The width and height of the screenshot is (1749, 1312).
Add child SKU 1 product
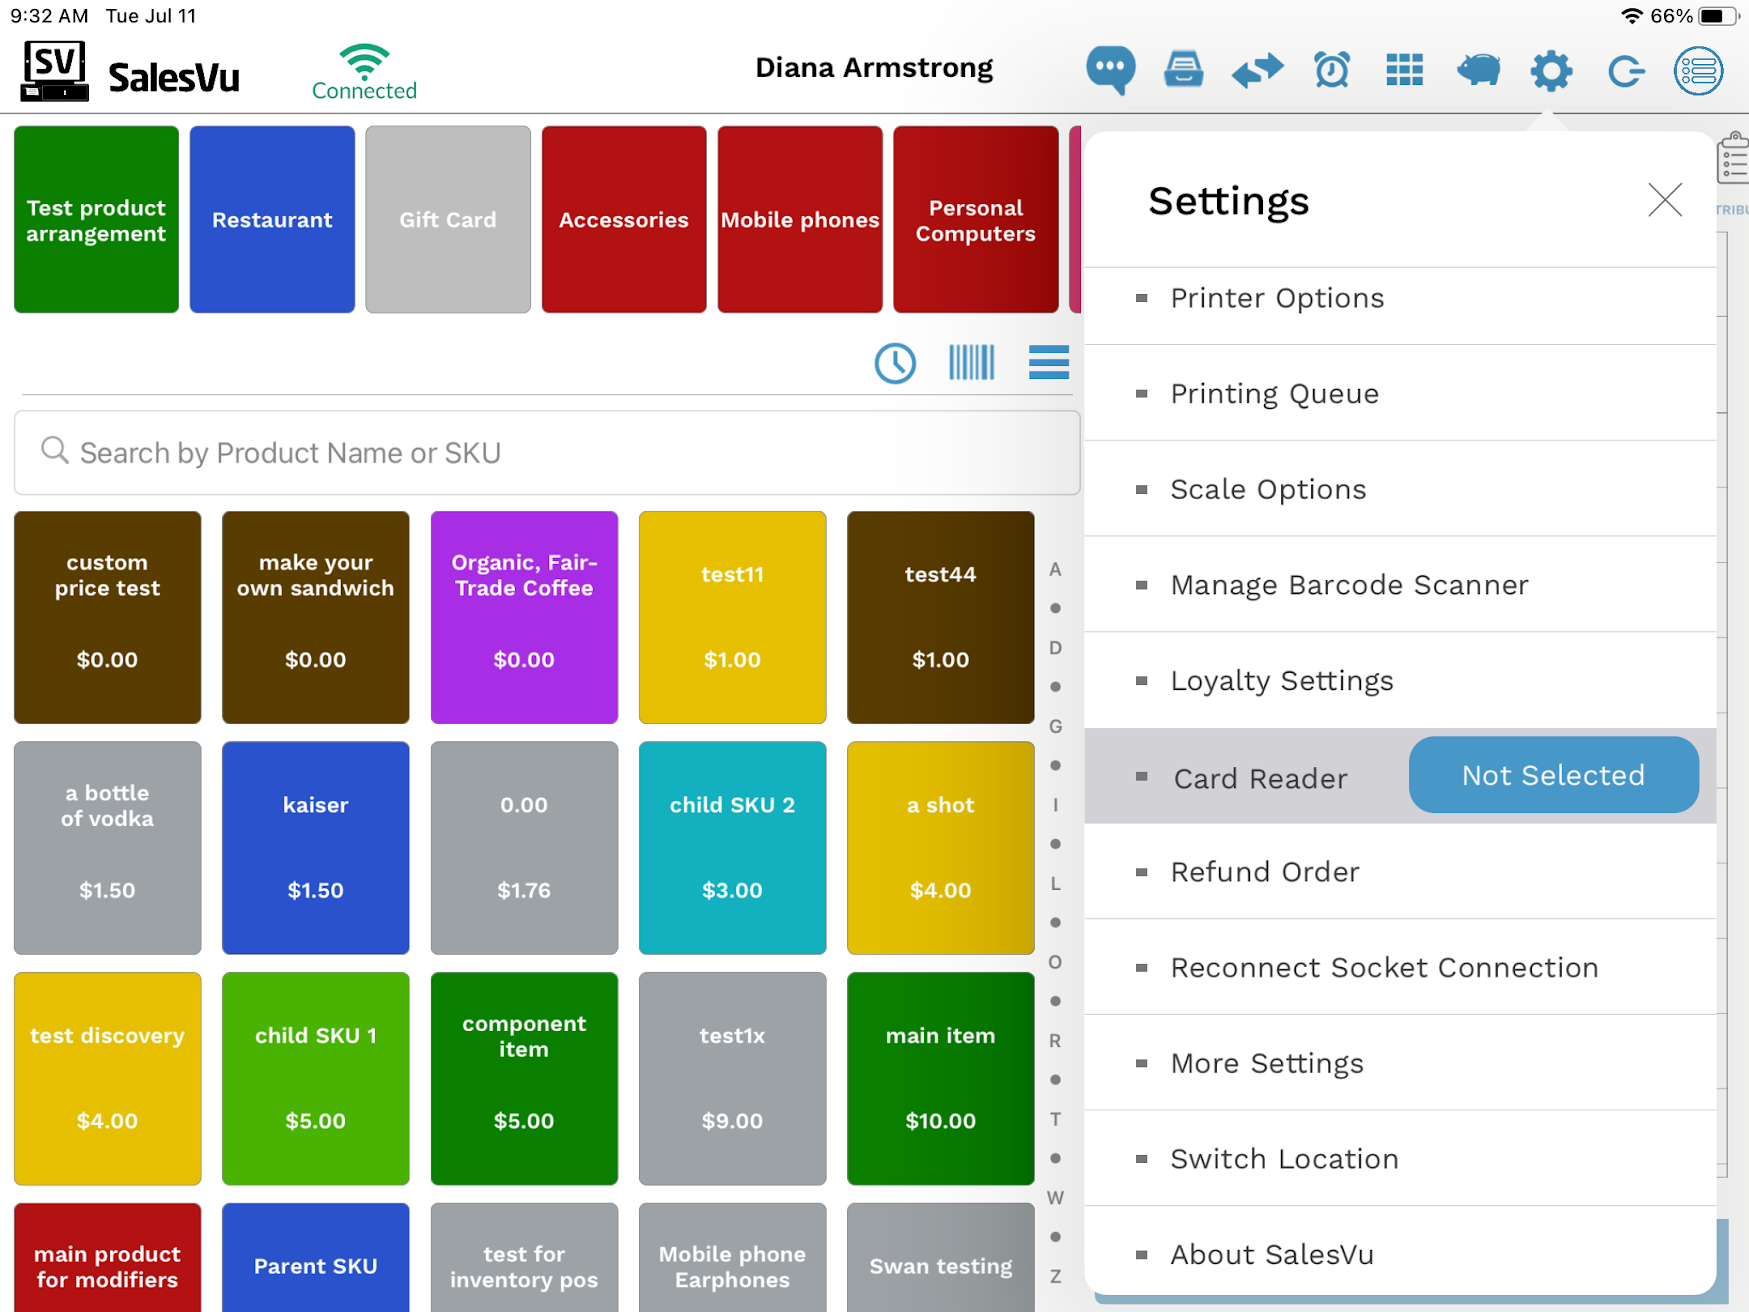point(315,1078)
